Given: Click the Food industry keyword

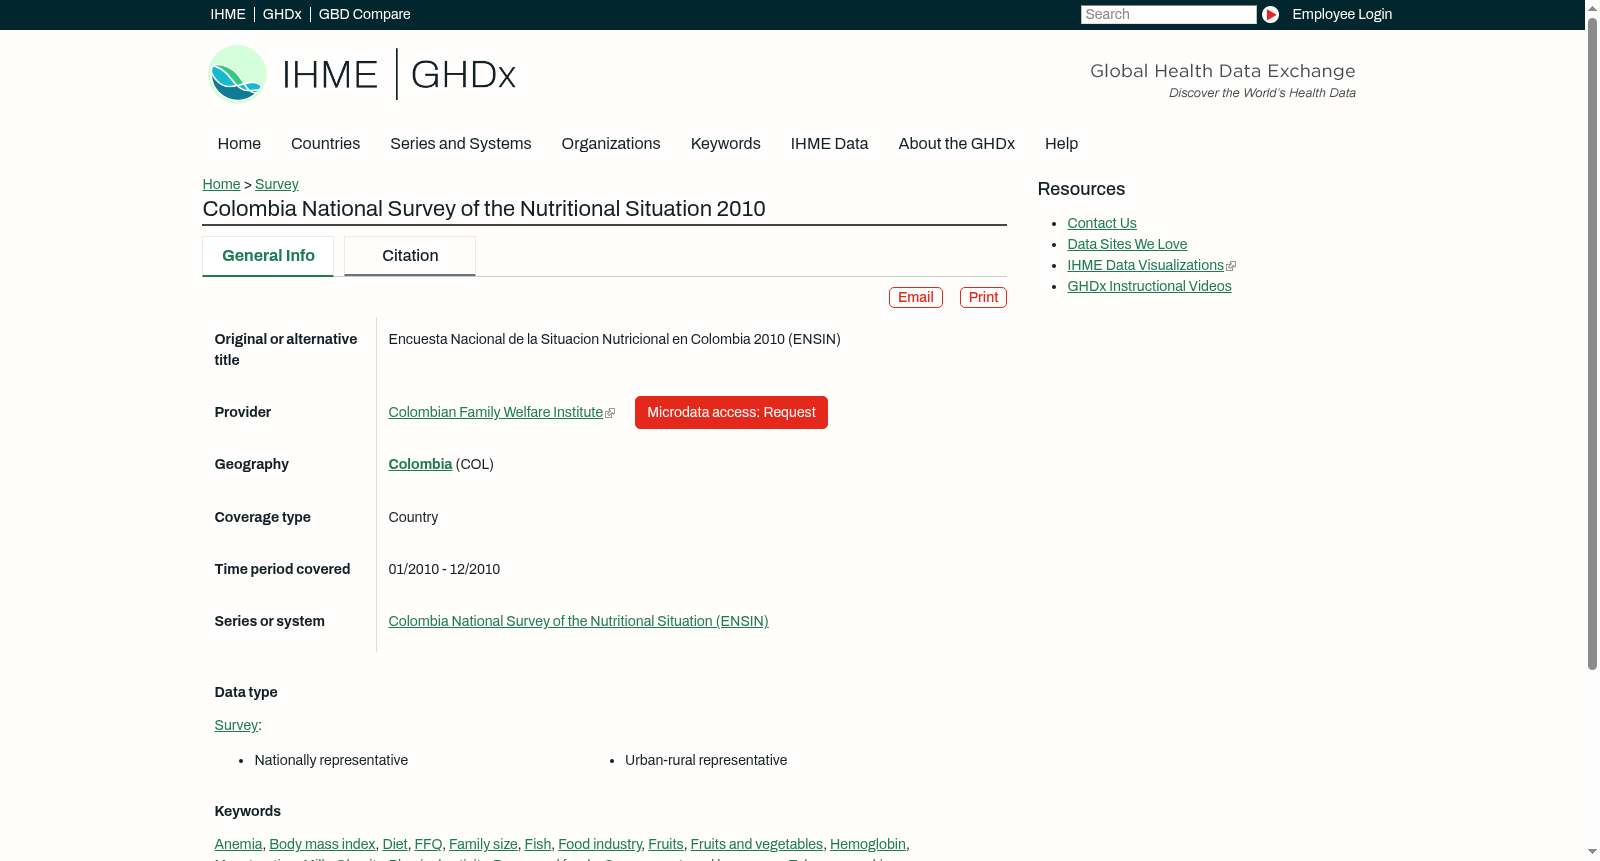Looking at the screenshot, I should pos(600,844).
